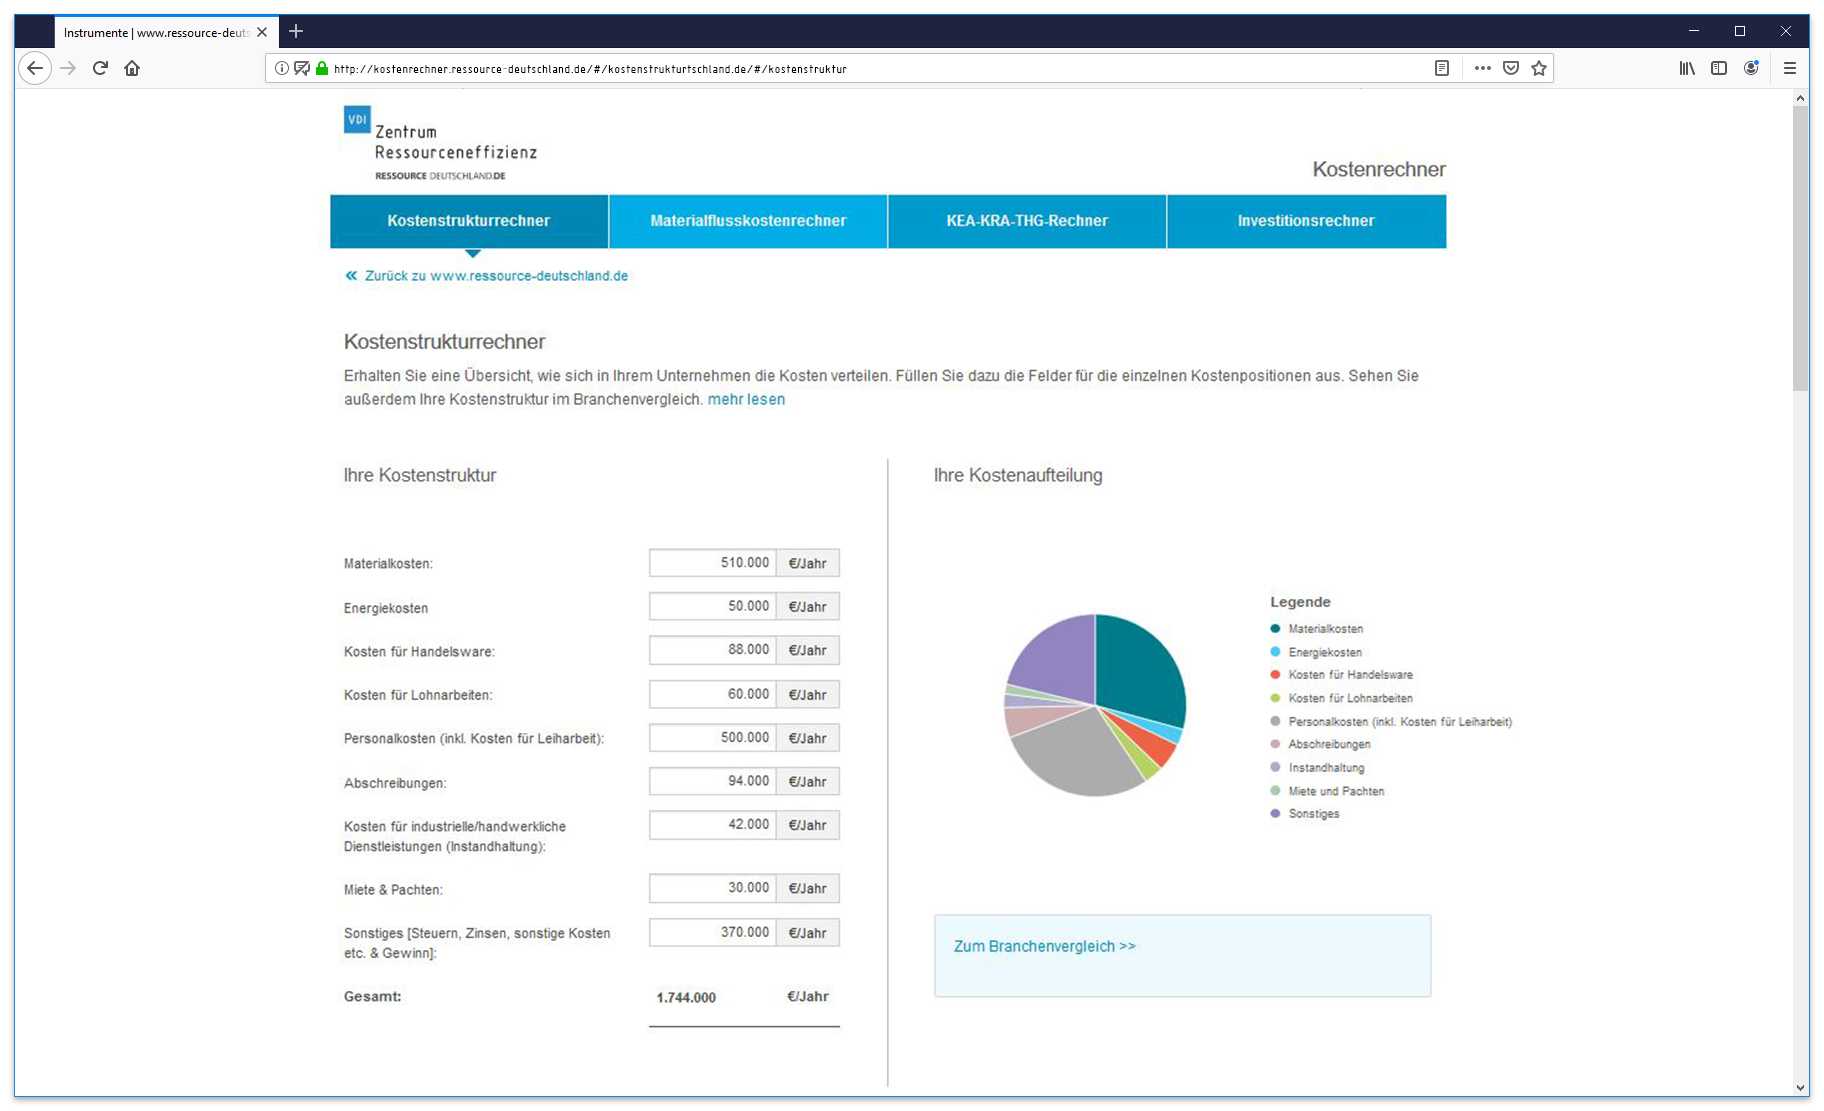The height and width of the screenshot is (1111, 1824).
Task: Open a new browser tab
Action: 296,31
